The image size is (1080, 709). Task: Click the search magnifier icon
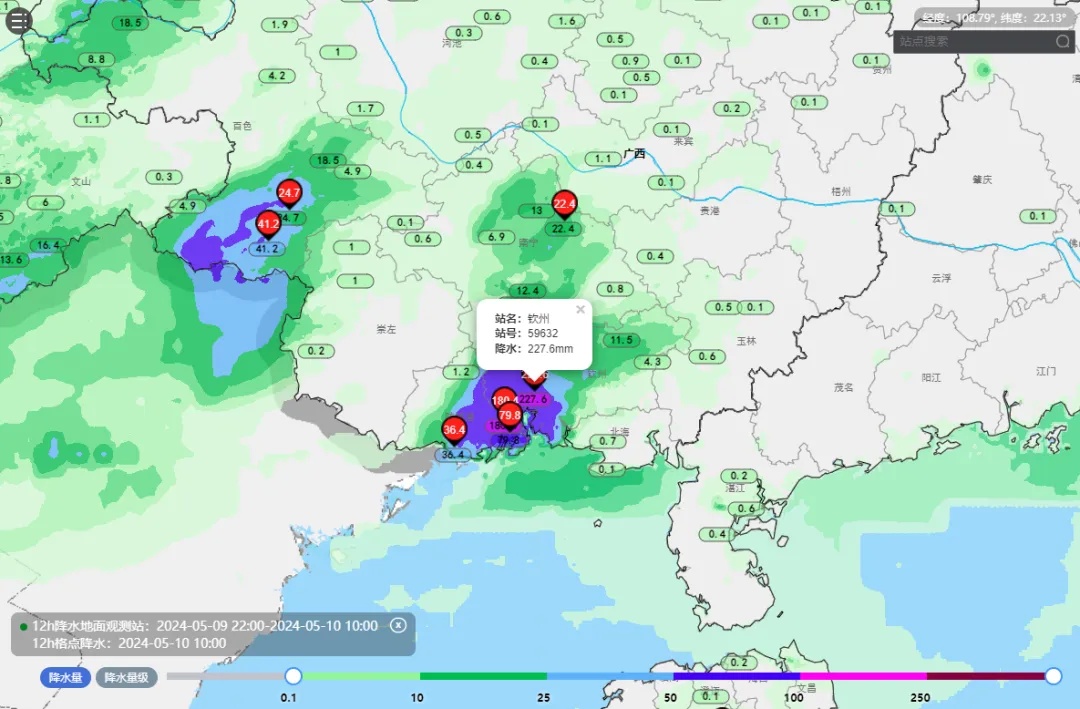pos(1062,41)
